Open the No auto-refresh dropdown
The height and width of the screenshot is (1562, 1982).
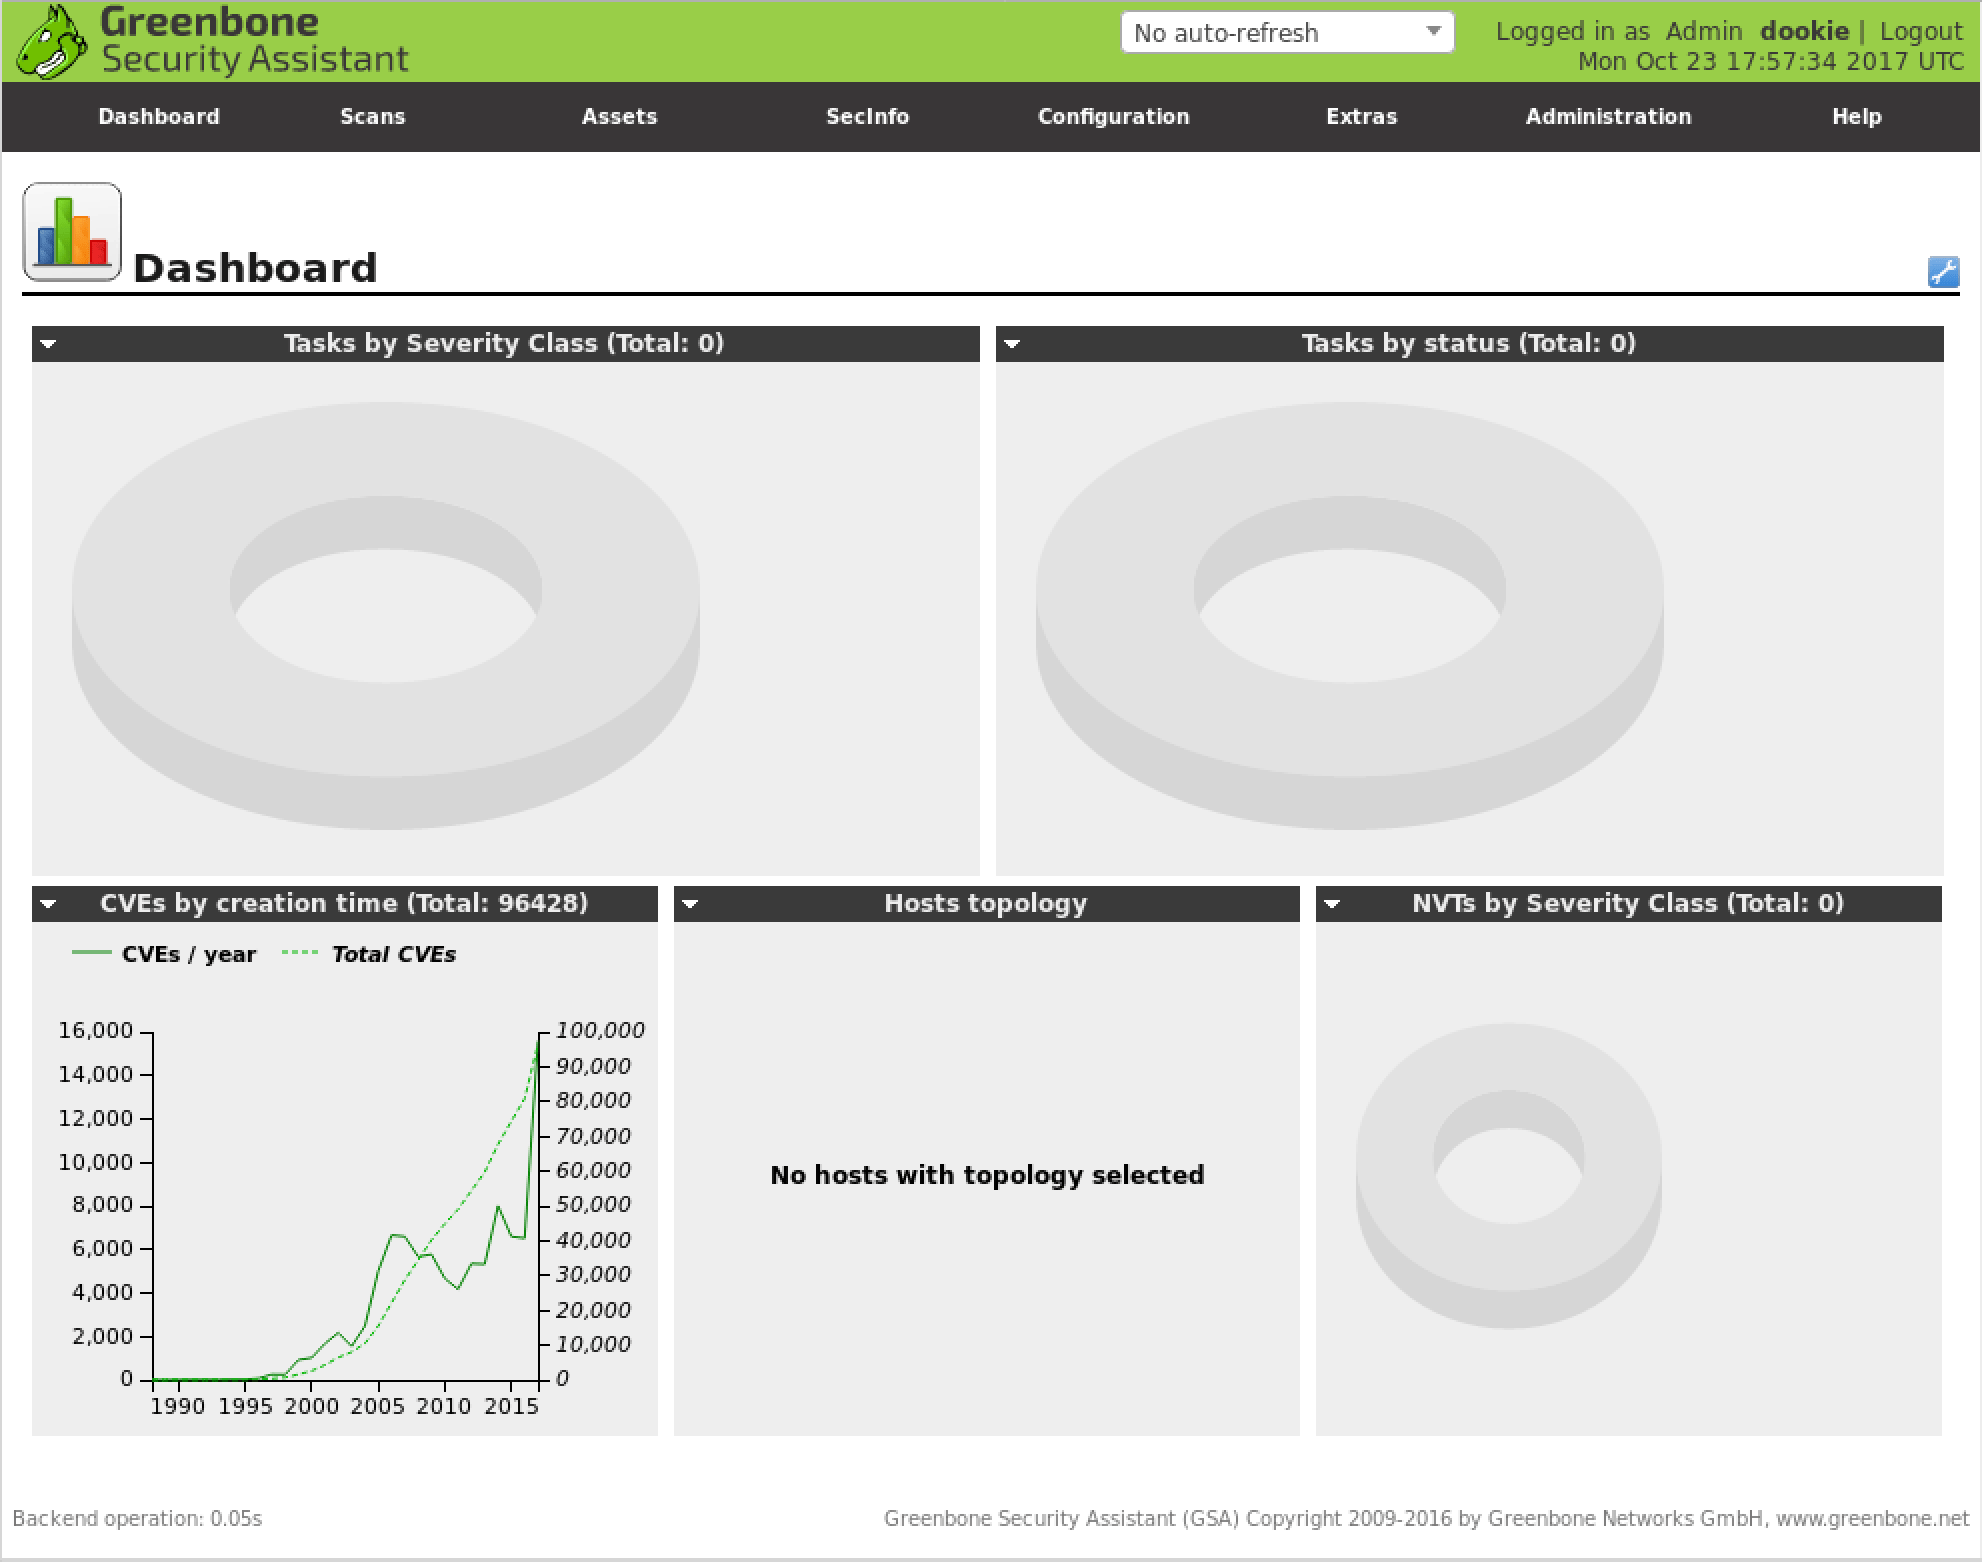tap(1286, 33)
